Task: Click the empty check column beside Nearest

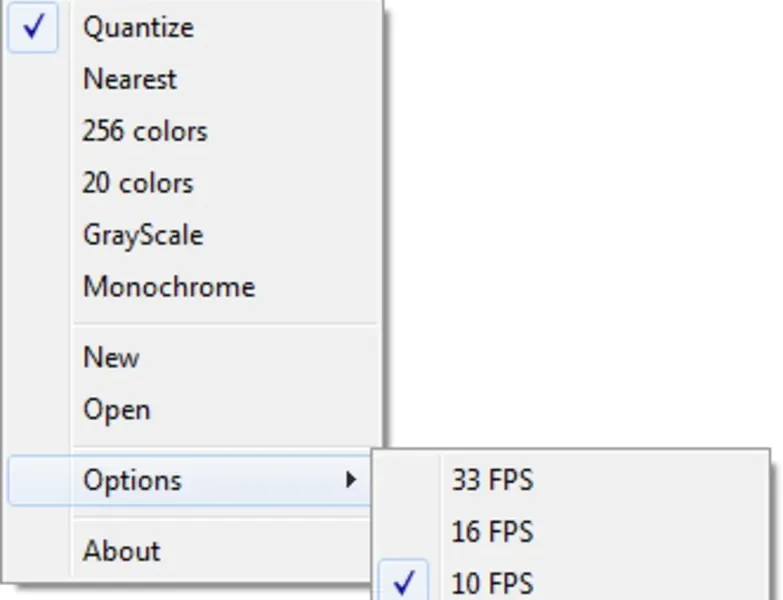Action: pyautogui.click(x=35, y=80)
